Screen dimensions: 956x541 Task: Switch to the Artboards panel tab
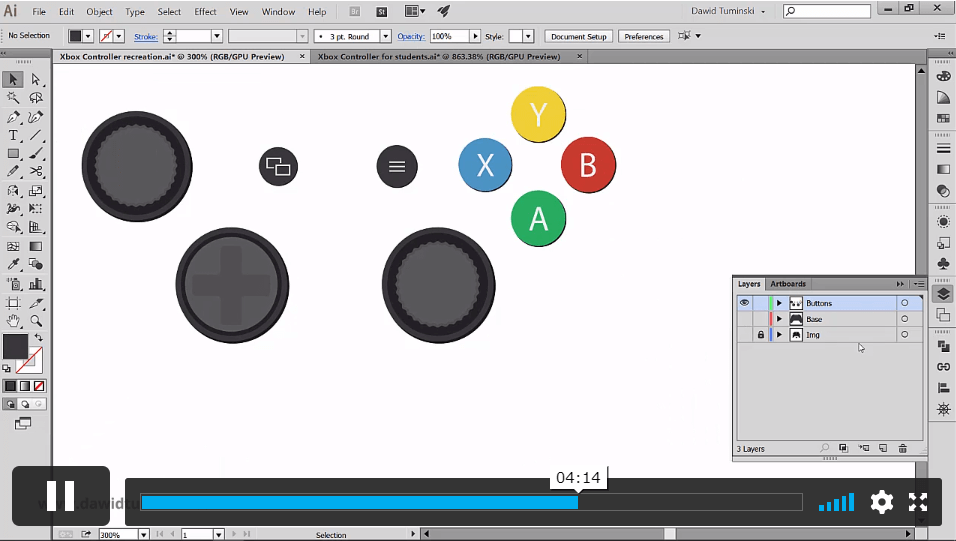click(x=788, y=284)
